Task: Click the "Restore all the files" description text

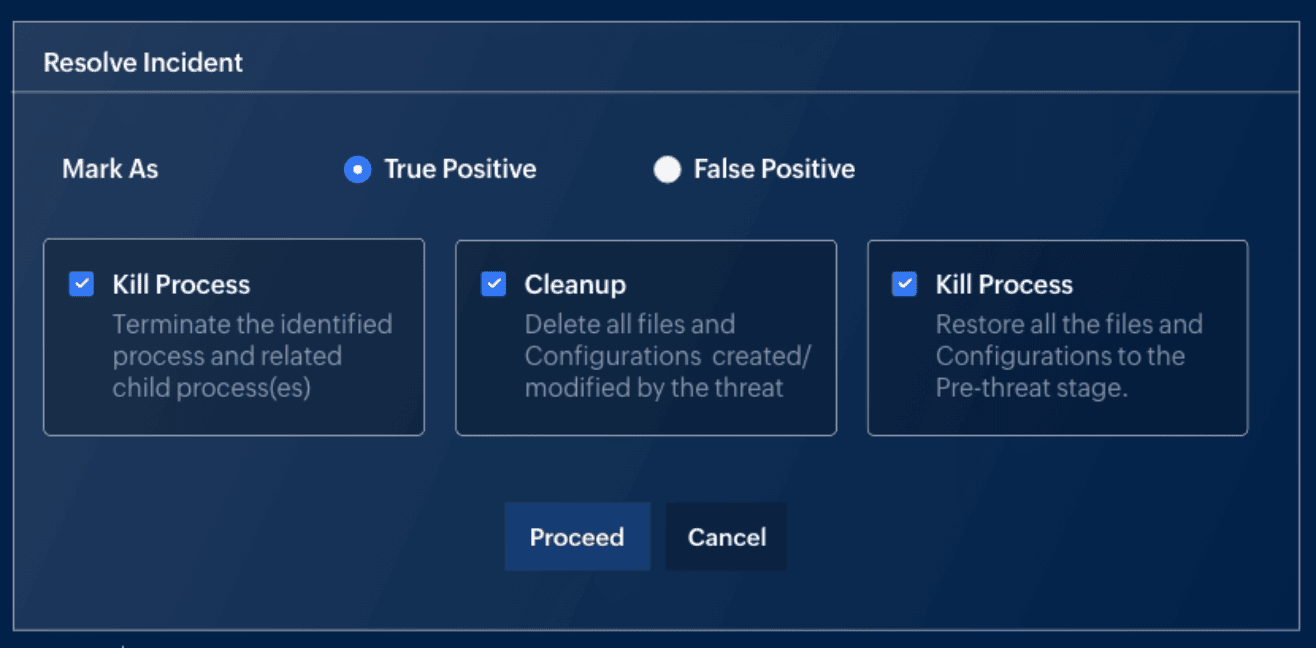Action: pos(1068,356)
